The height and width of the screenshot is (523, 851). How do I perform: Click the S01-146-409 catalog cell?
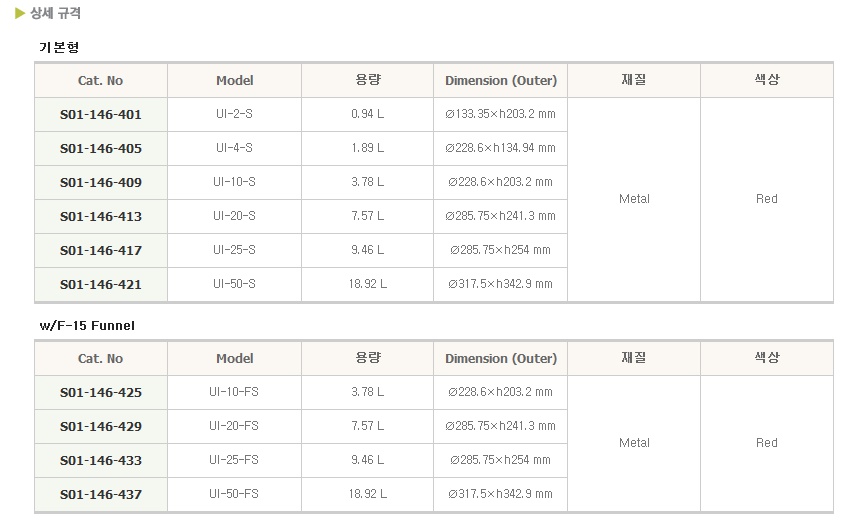pos(101,183)
